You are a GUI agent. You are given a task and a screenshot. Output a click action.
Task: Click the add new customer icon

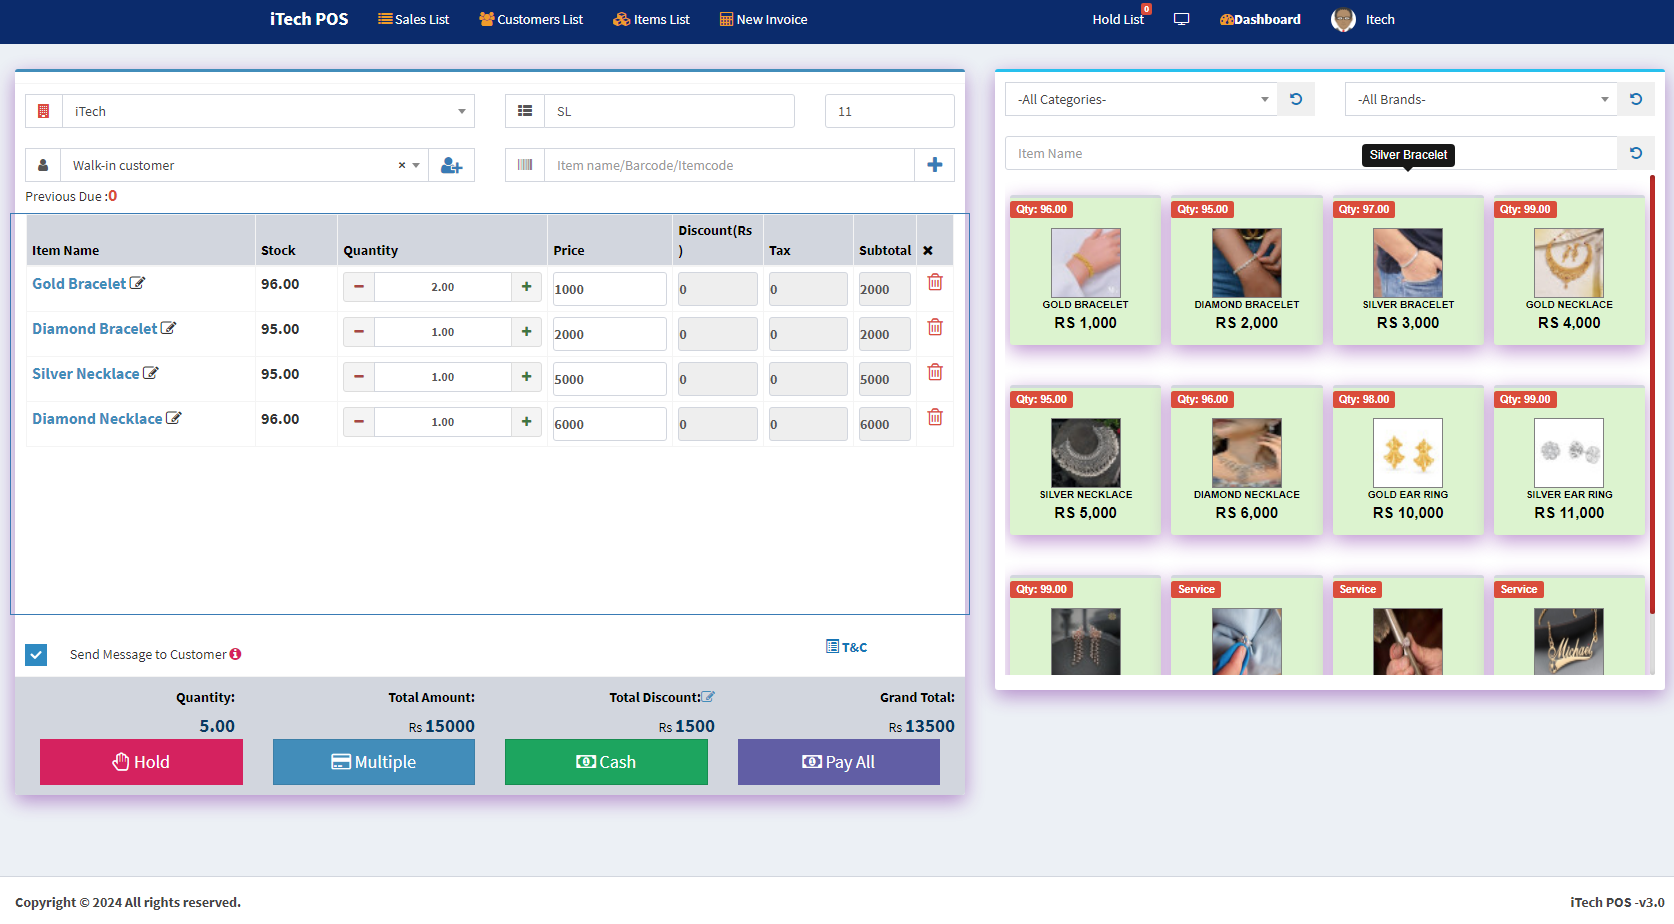click(451, 166)
